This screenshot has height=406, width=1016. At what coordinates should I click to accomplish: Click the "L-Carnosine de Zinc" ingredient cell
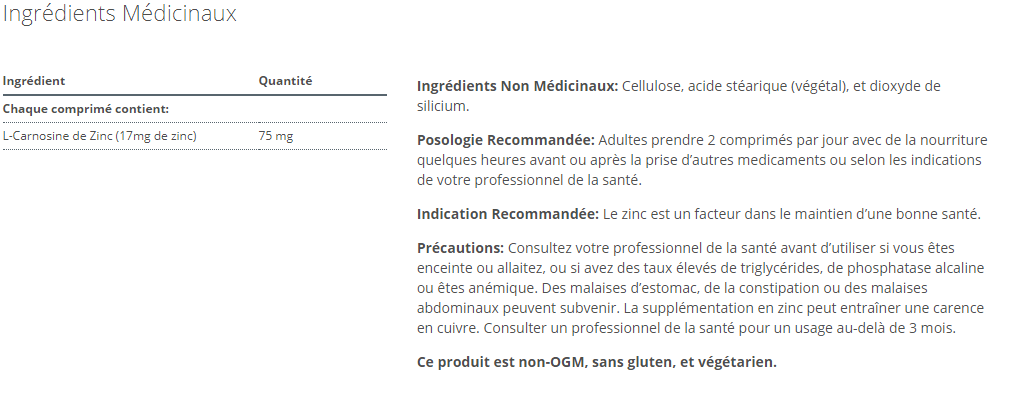pyautogui.click(x=100, y=135)
